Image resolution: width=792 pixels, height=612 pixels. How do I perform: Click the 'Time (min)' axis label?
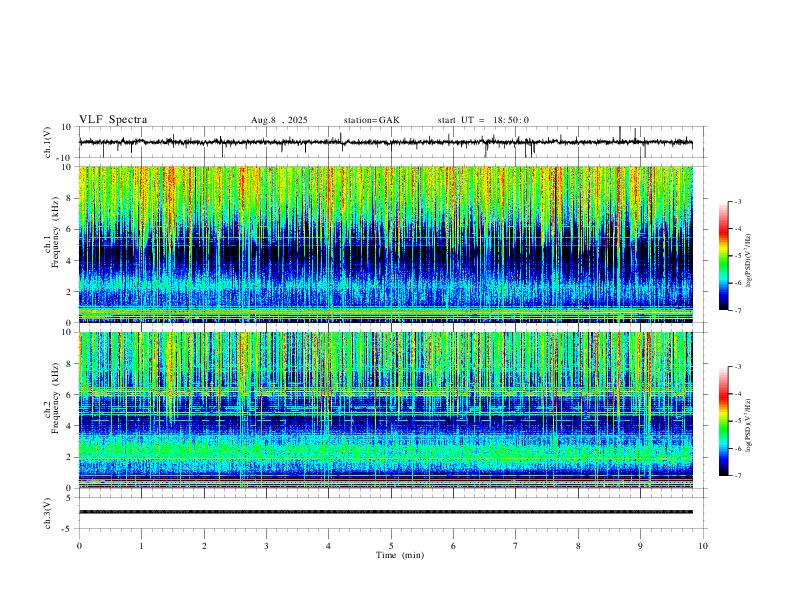400,555
